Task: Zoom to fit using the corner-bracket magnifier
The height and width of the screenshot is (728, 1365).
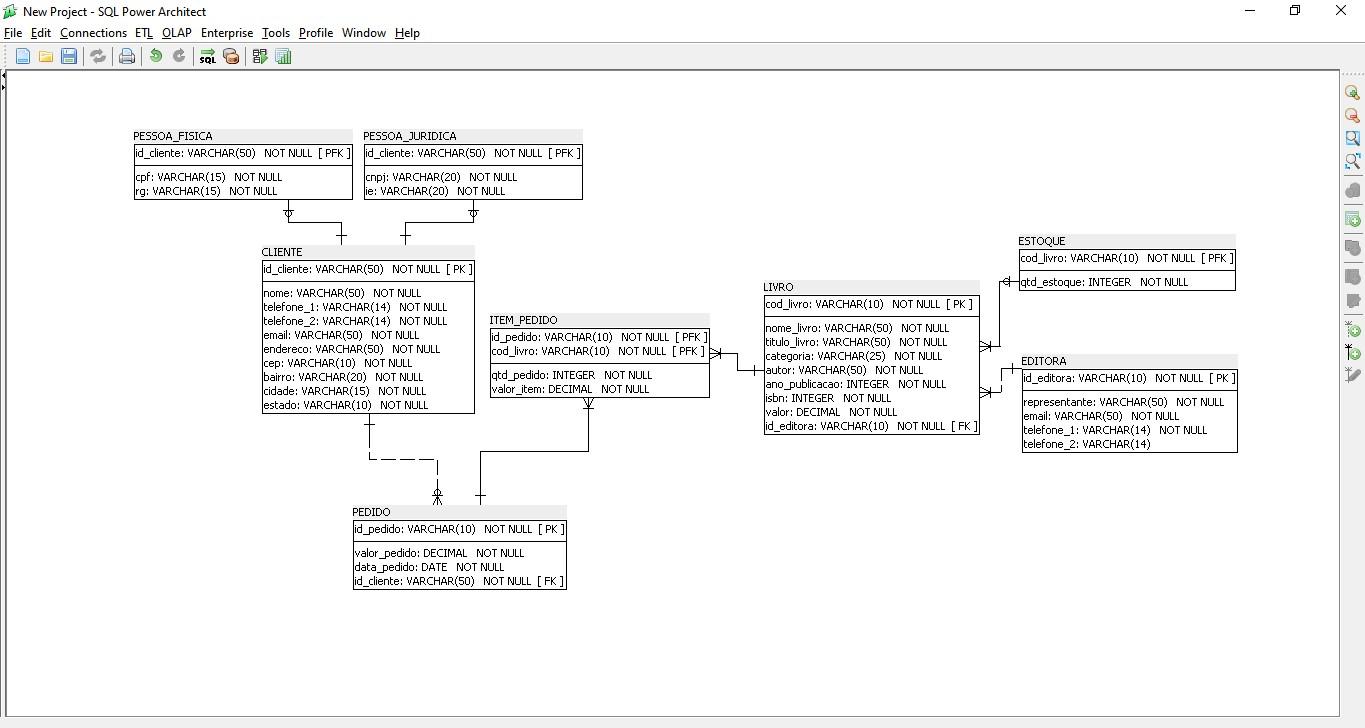Action: pyautogui.click(x=1352, y=161)
